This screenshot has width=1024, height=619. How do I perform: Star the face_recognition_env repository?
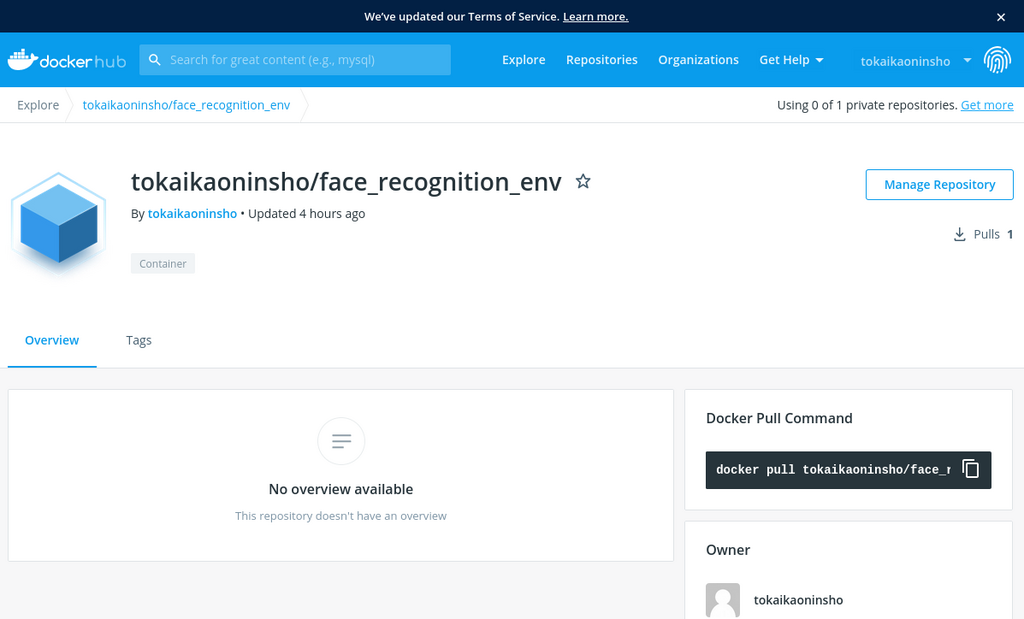[x=583, y=182]
